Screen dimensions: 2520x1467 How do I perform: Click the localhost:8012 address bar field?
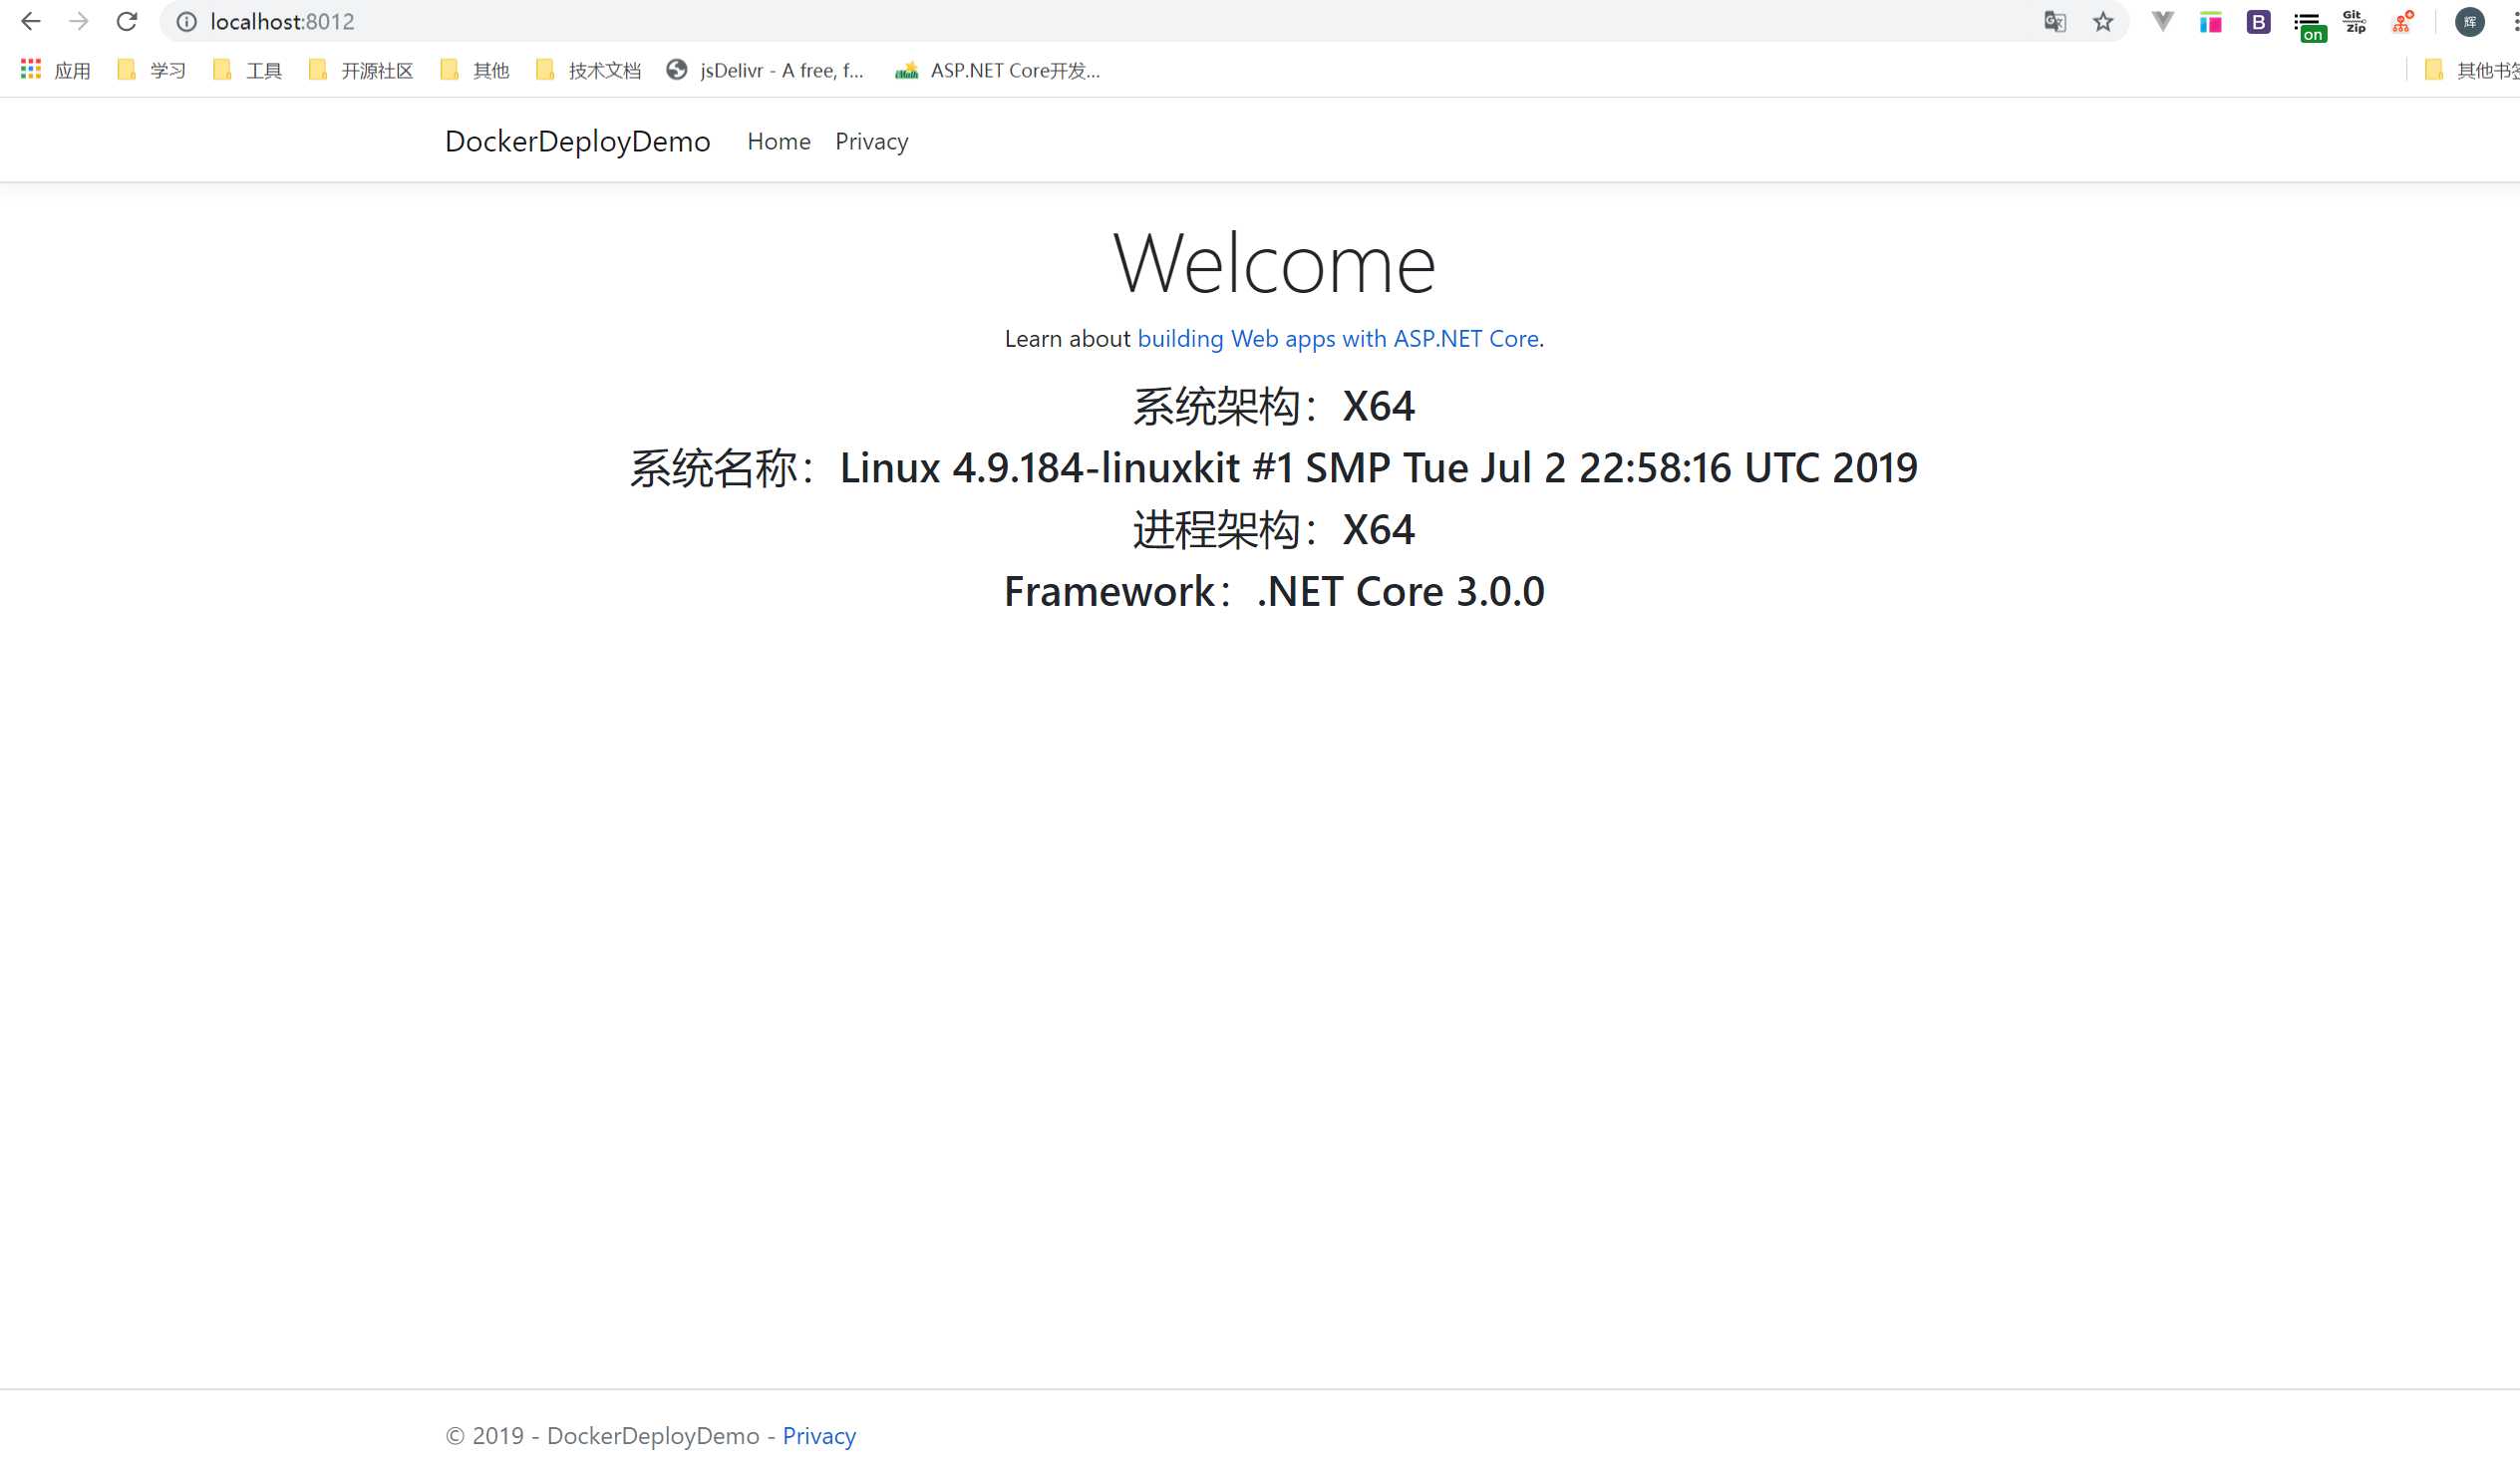click(x=1000, y=22)
